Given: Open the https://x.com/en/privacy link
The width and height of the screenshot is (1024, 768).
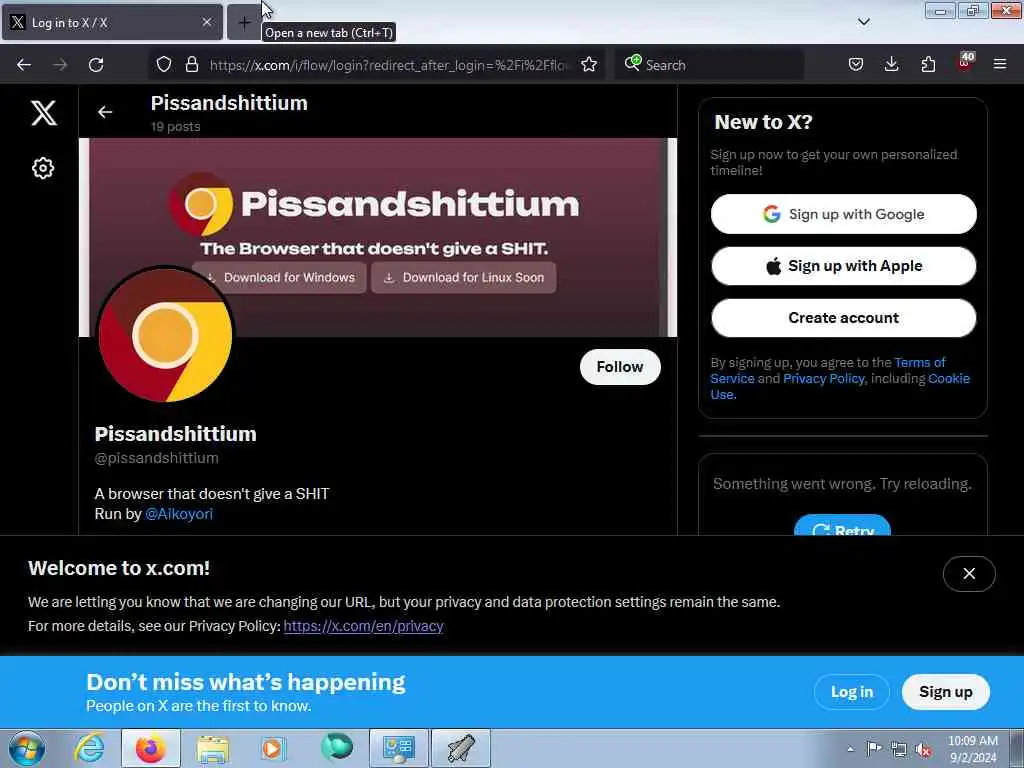Looking at the screenshot, I should (x=363, y=626).
